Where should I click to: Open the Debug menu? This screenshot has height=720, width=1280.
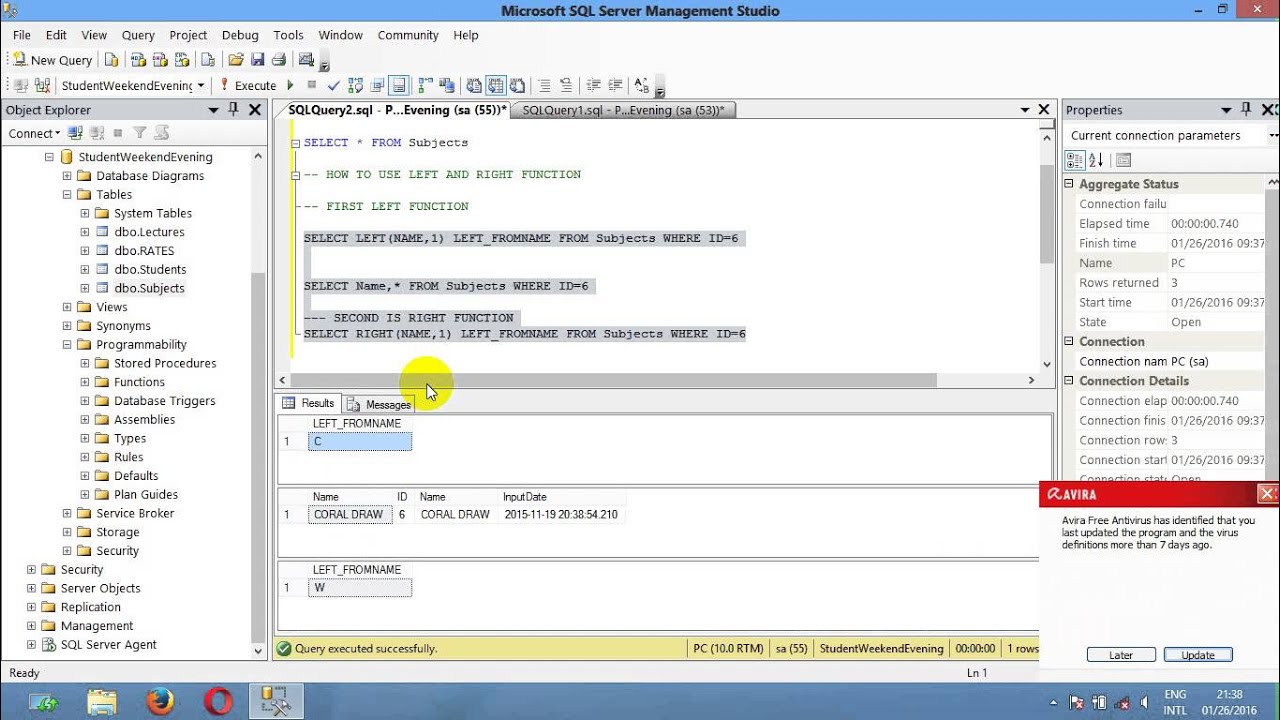[x=240, y=35]
